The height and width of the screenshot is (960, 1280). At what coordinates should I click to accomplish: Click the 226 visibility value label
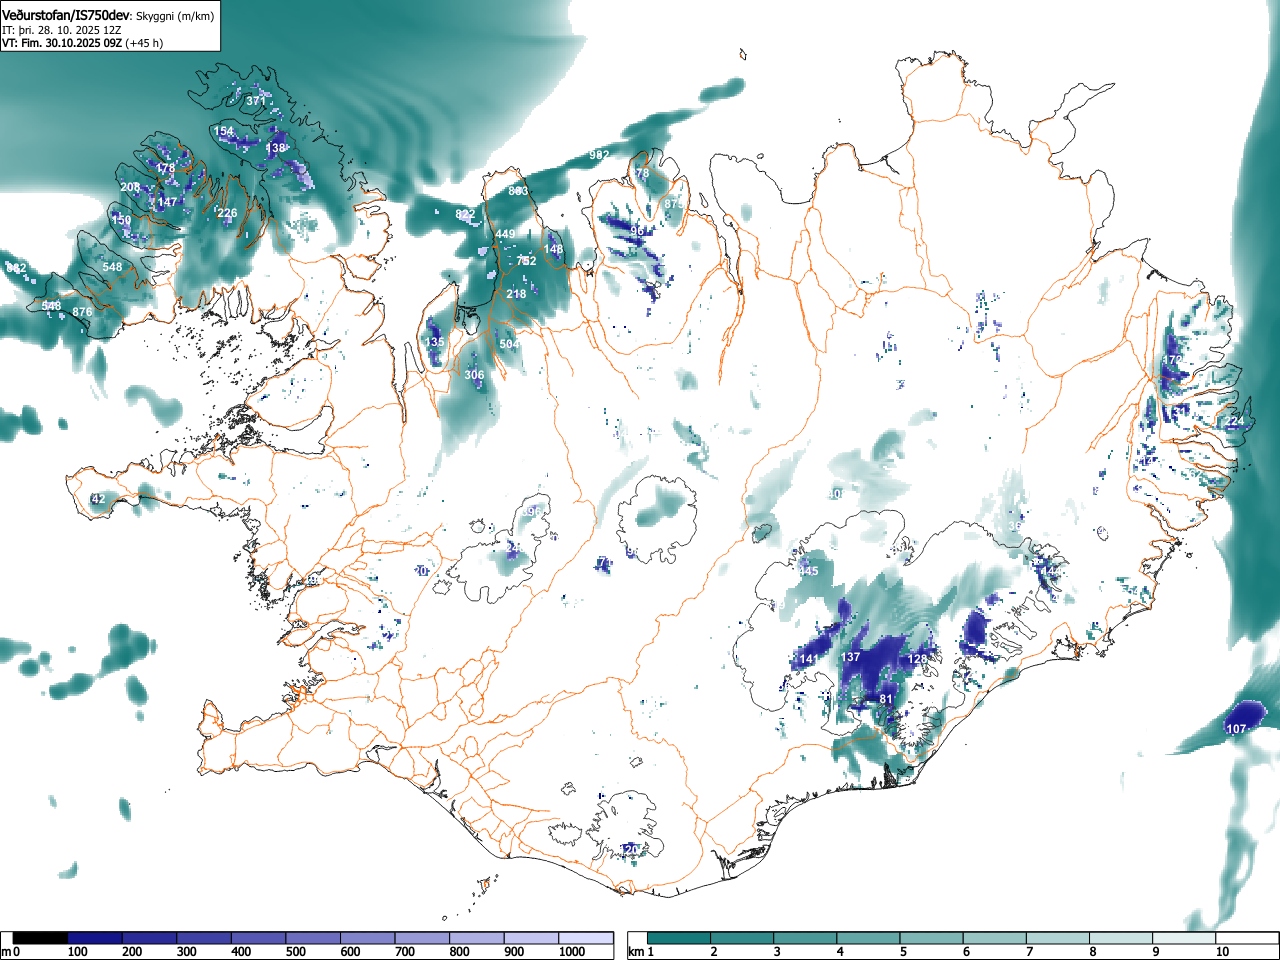coord(228,214)
